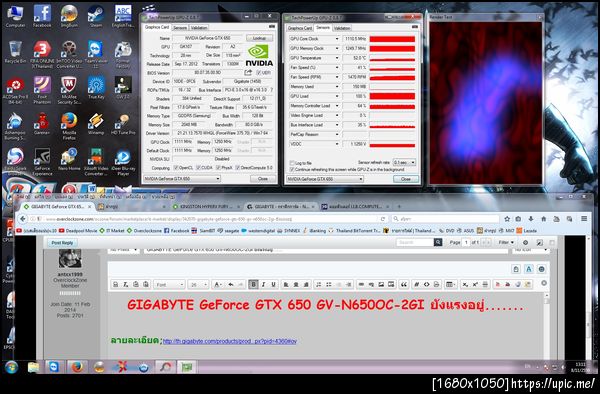The height and width of the screenshot is (394, 600).
Task: Open the Filter dropdown on forum page
Action: tap(506, 242)
